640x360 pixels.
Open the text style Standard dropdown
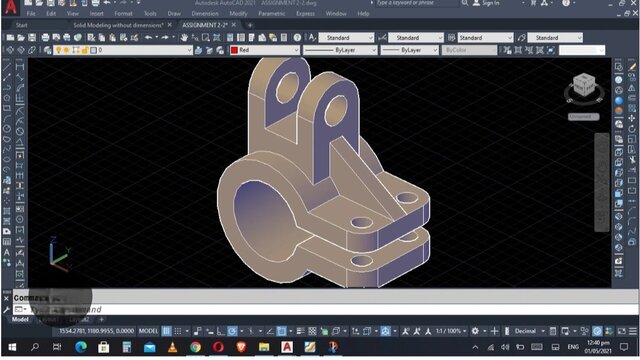tap(346, 38)
